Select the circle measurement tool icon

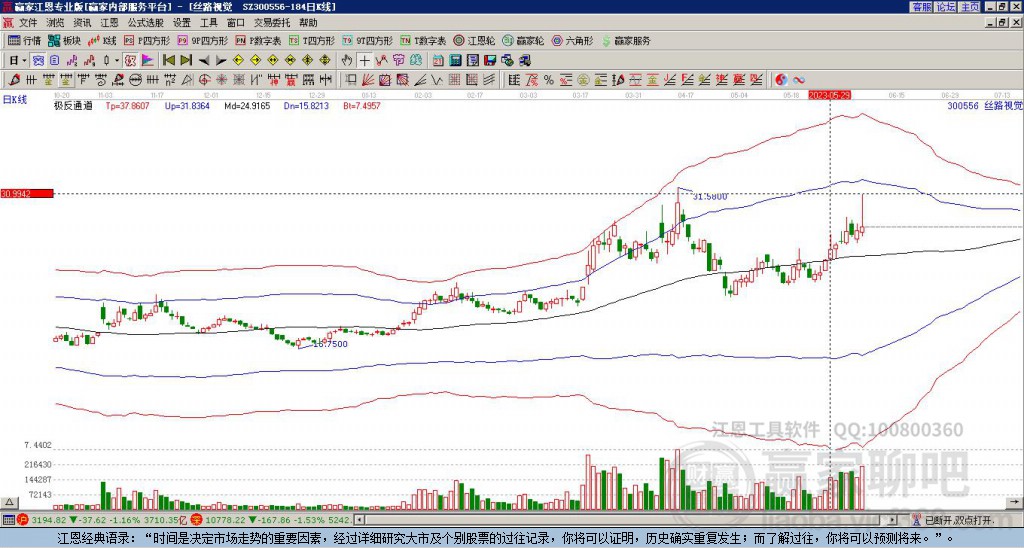pyautogui.click(x=135, y=80)
